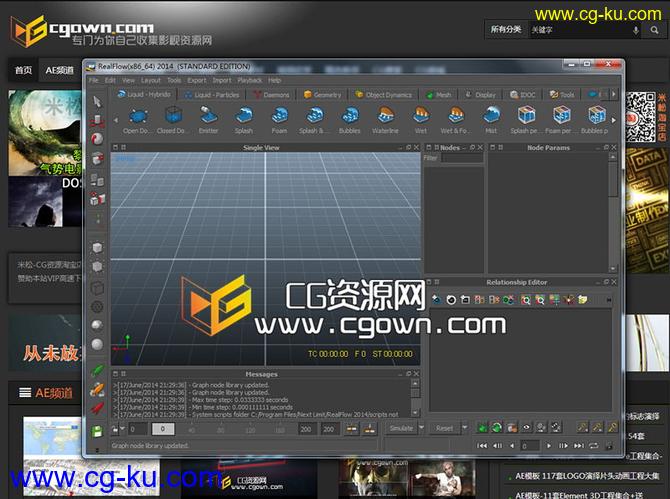Image resolution: width=670 pixels, height=499 pixels.
Task: Toggle the eye visibility icon in simulation bar
Action: click(526, 427)
